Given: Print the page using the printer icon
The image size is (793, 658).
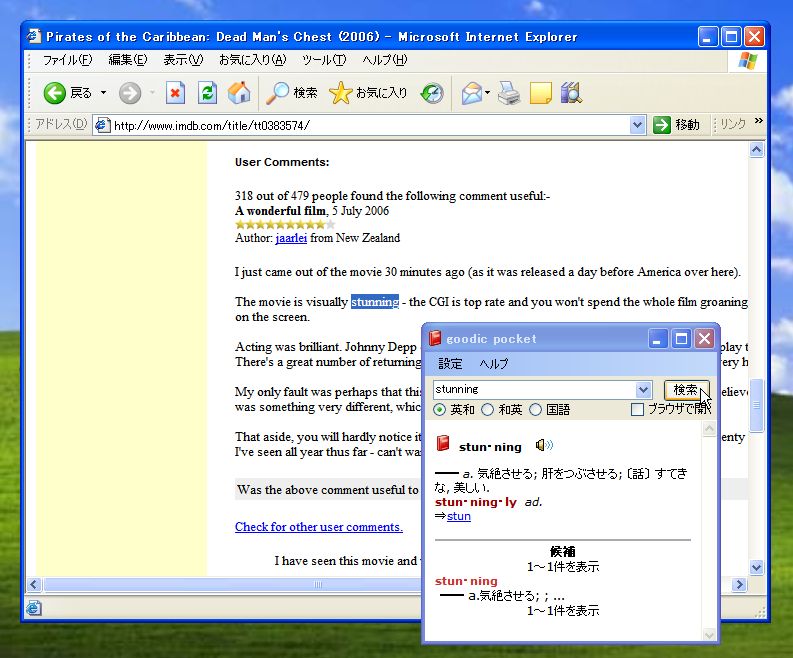Looking at the screenshot, I should [x=509, y=93].
